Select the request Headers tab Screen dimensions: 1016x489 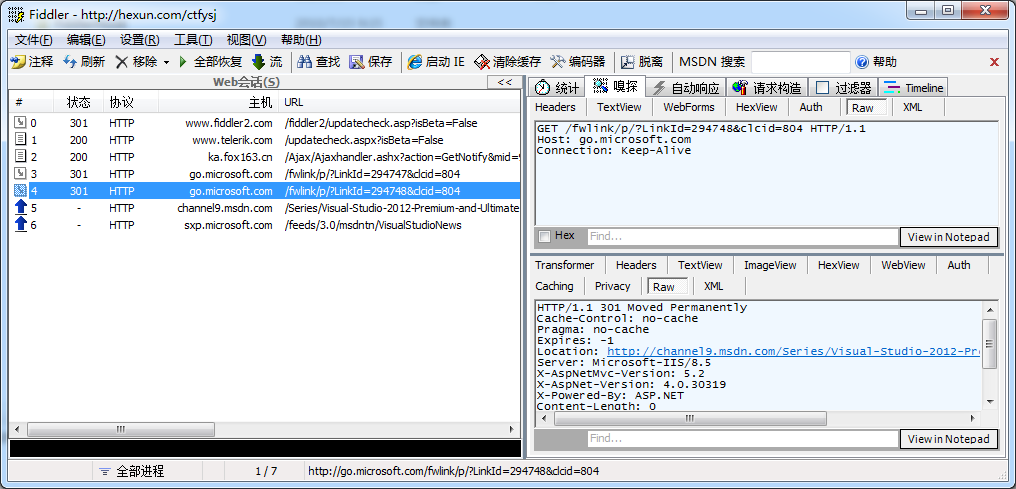coord(555,108)
